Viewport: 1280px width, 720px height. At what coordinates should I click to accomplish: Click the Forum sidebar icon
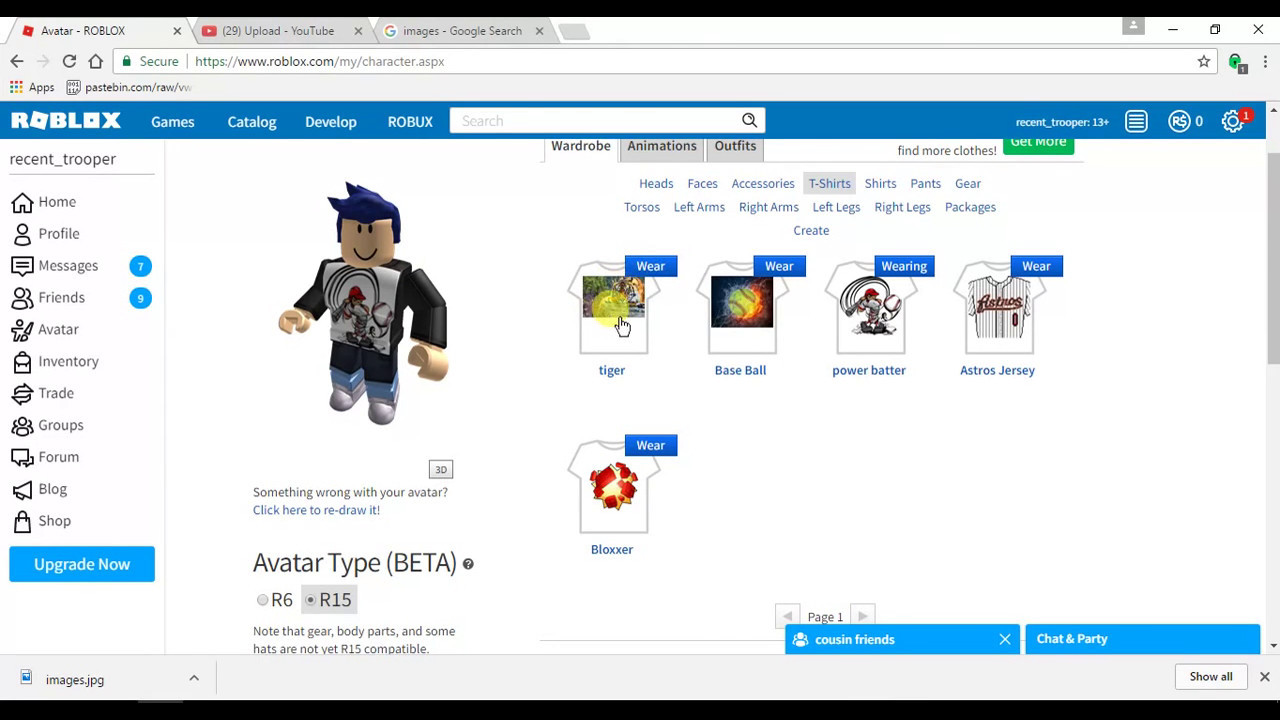[22, 457]
